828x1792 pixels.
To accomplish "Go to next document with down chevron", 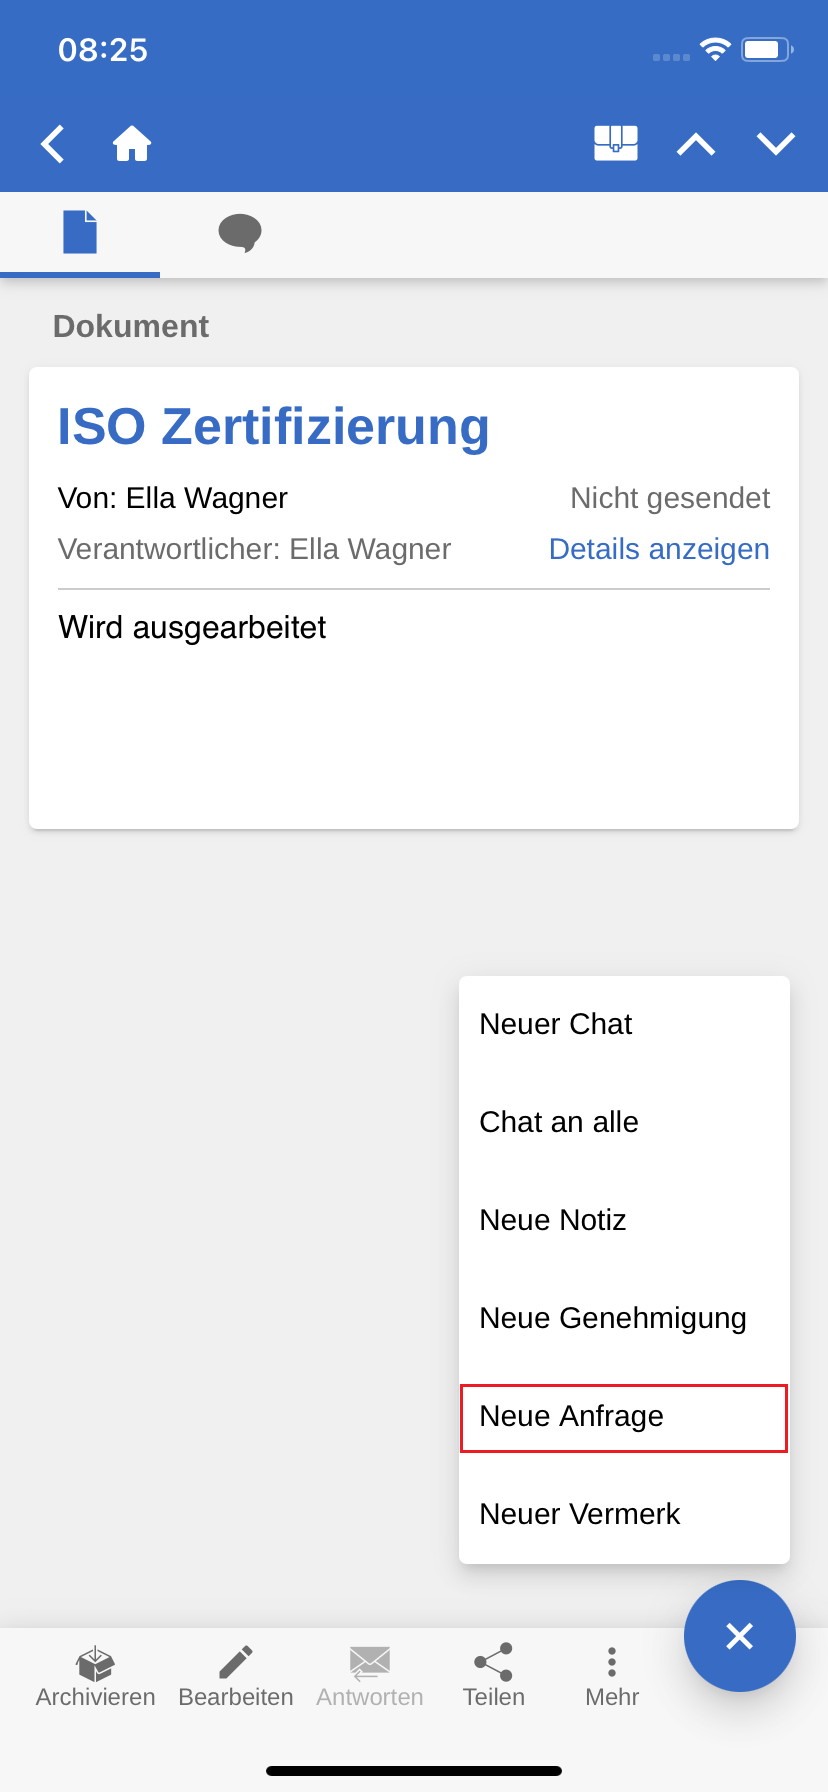I will click(776, 145).
